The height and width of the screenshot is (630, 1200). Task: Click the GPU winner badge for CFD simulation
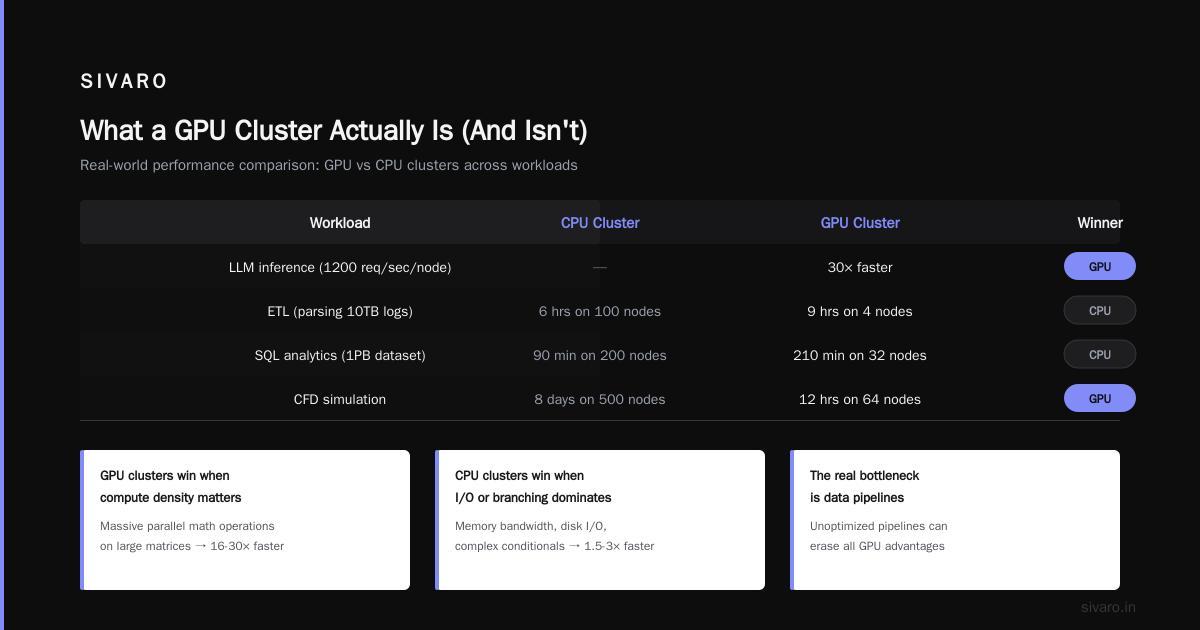tap(1100, 398)
